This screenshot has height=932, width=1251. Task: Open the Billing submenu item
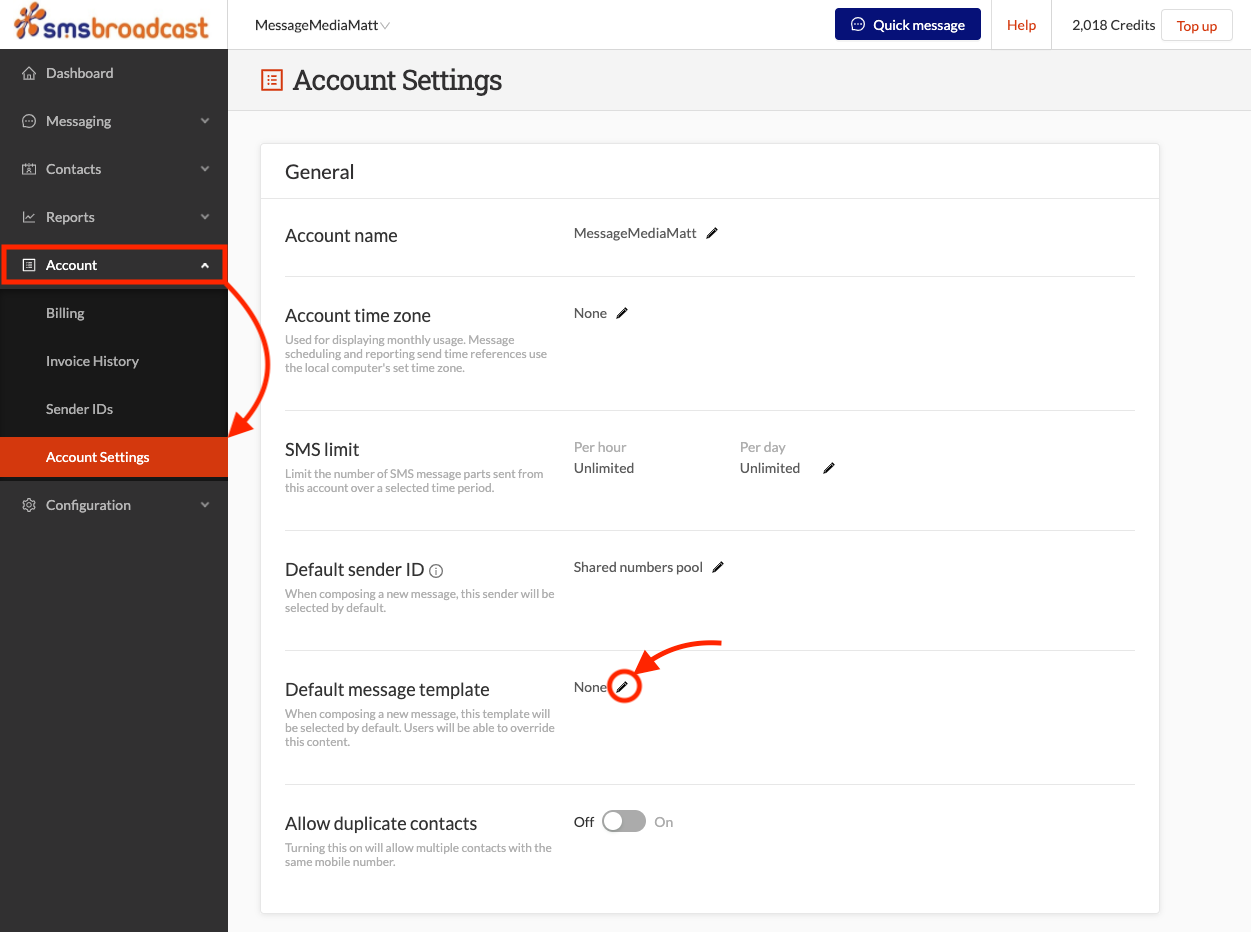click(114, 313)
